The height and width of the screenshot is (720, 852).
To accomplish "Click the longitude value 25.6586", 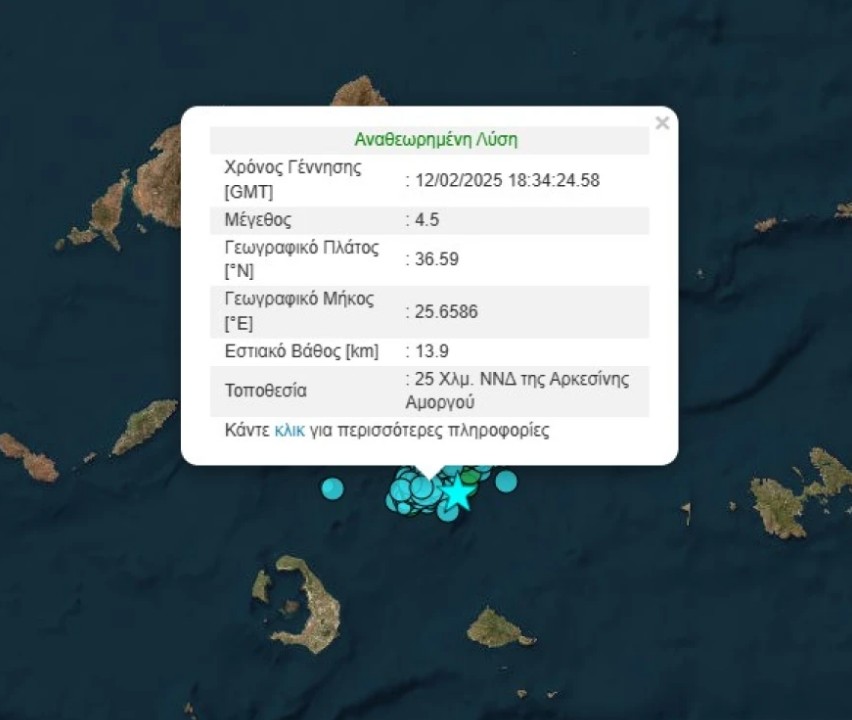I will (446, 312).
